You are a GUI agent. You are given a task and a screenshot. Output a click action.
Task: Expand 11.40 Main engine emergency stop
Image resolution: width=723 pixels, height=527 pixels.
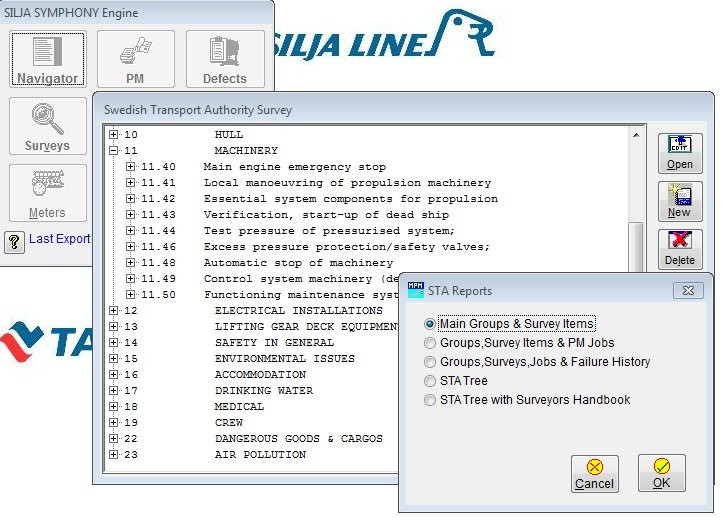[x=130, y=166]
